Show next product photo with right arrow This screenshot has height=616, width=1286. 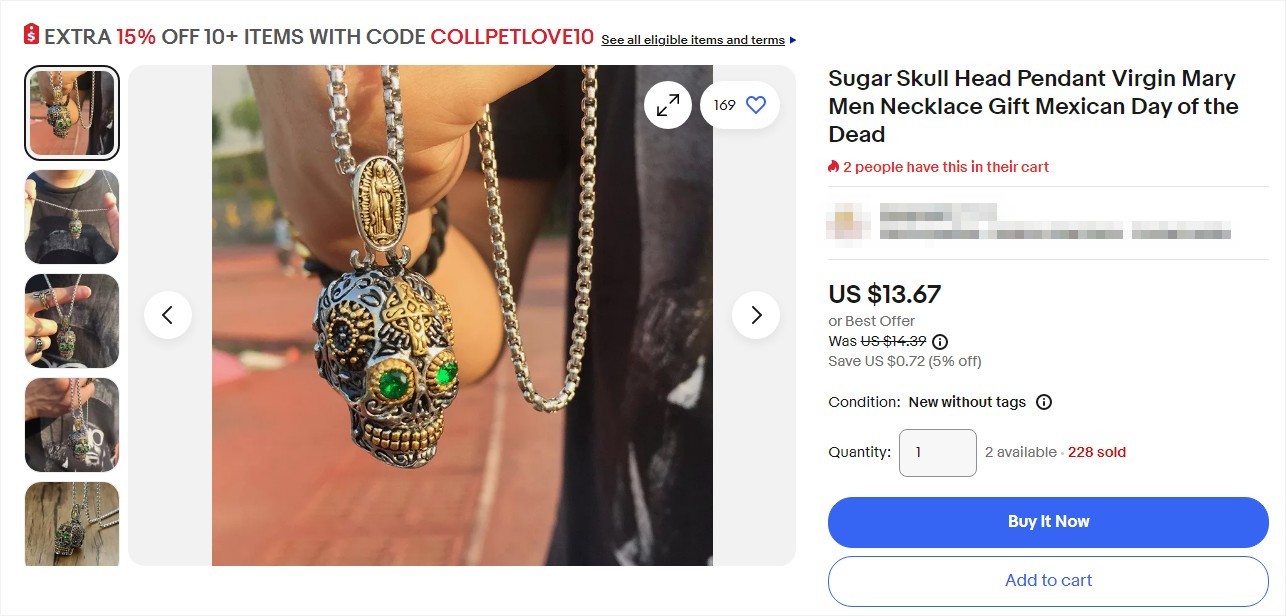point(756,314)
